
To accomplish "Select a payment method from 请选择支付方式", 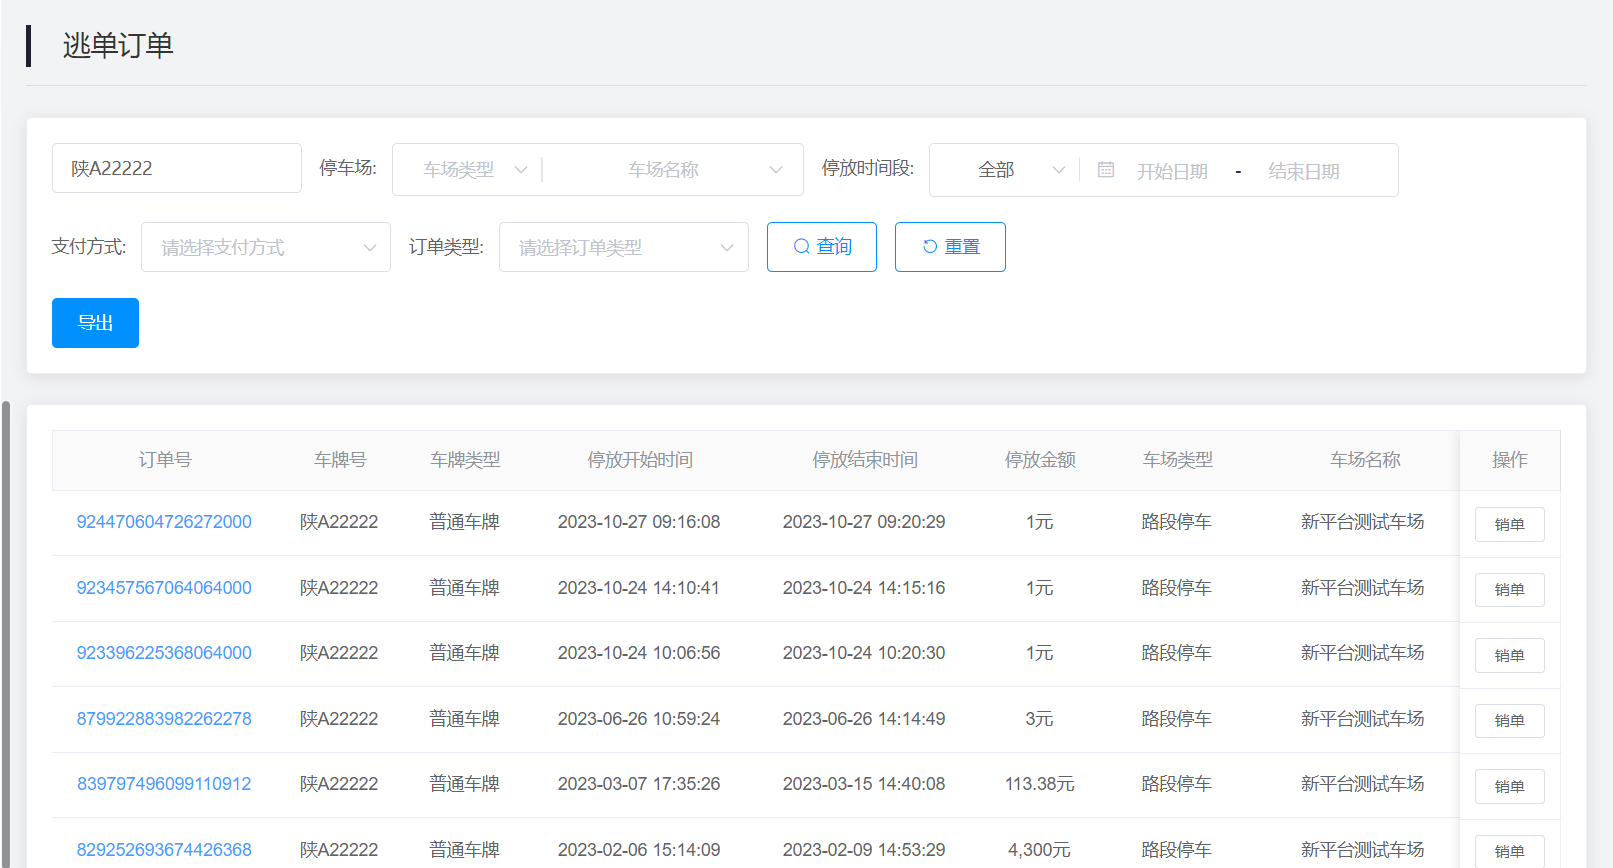I will tap(266, 247).
